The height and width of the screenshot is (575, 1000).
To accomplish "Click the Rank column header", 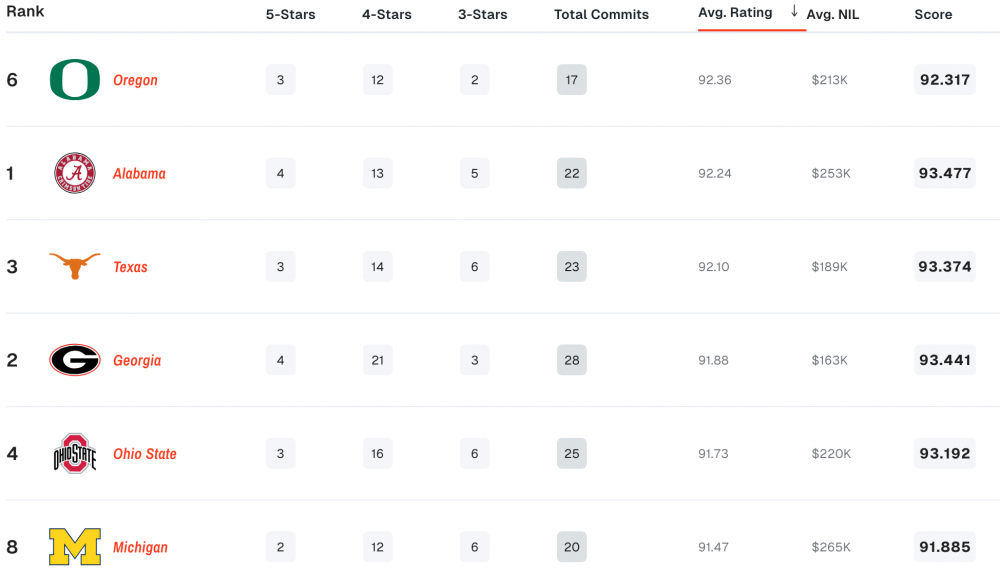I will click(25, 12).
